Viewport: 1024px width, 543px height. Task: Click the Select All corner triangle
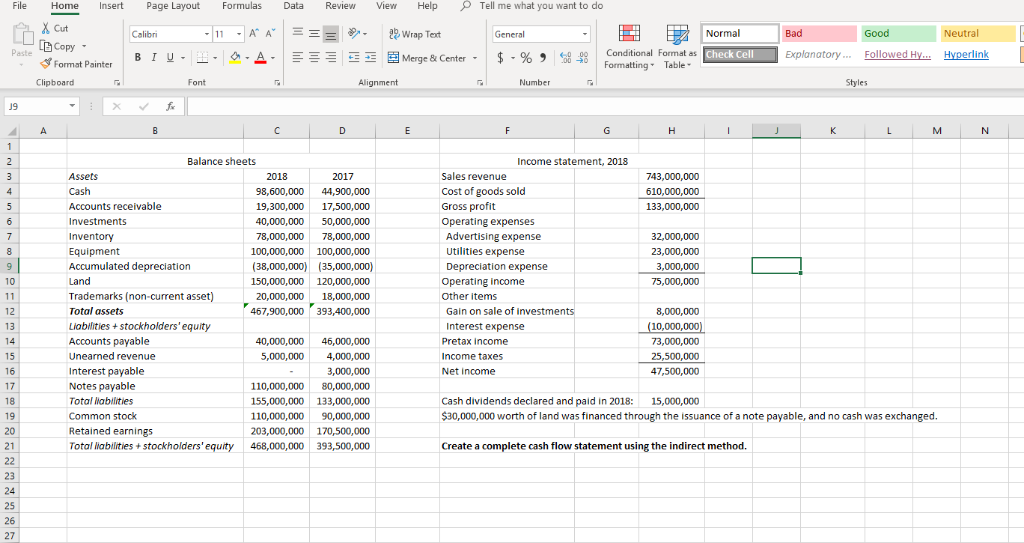coord(10,131)
